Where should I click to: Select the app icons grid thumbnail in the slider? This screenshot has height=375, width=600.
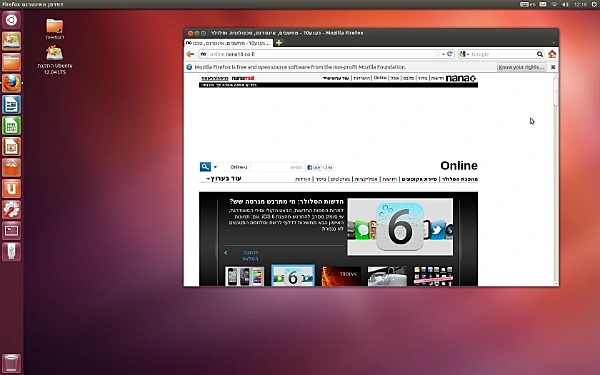[433, 276]
